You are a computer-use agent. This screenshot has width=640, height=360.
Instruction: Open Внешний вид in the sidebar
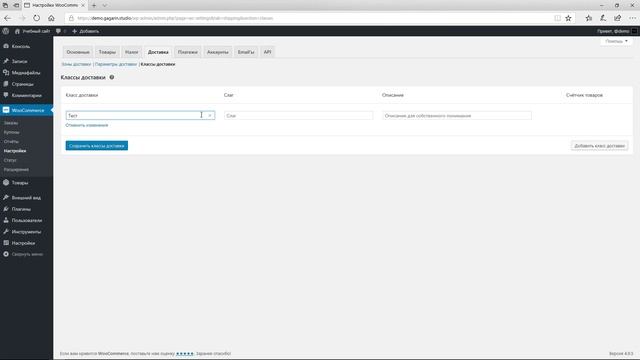(26, 198)
